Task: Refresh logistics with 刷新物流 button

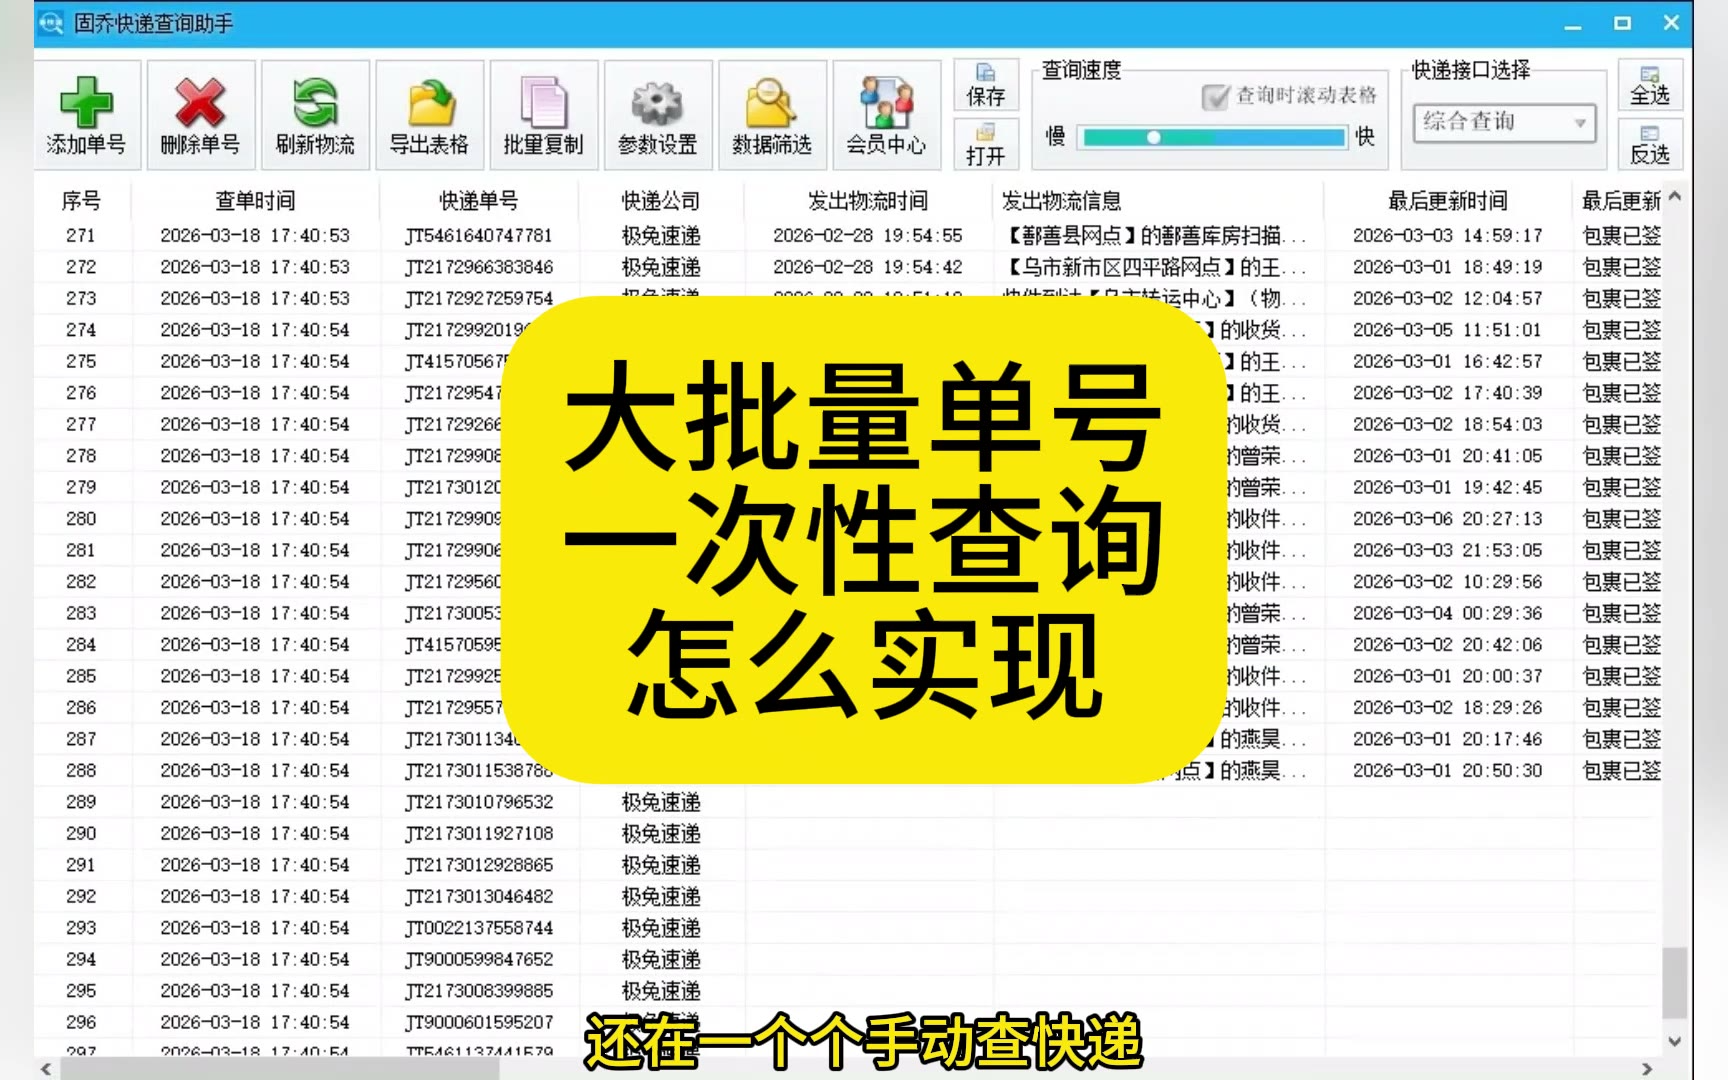Action: pyautogui.click(x=315, y=115)
